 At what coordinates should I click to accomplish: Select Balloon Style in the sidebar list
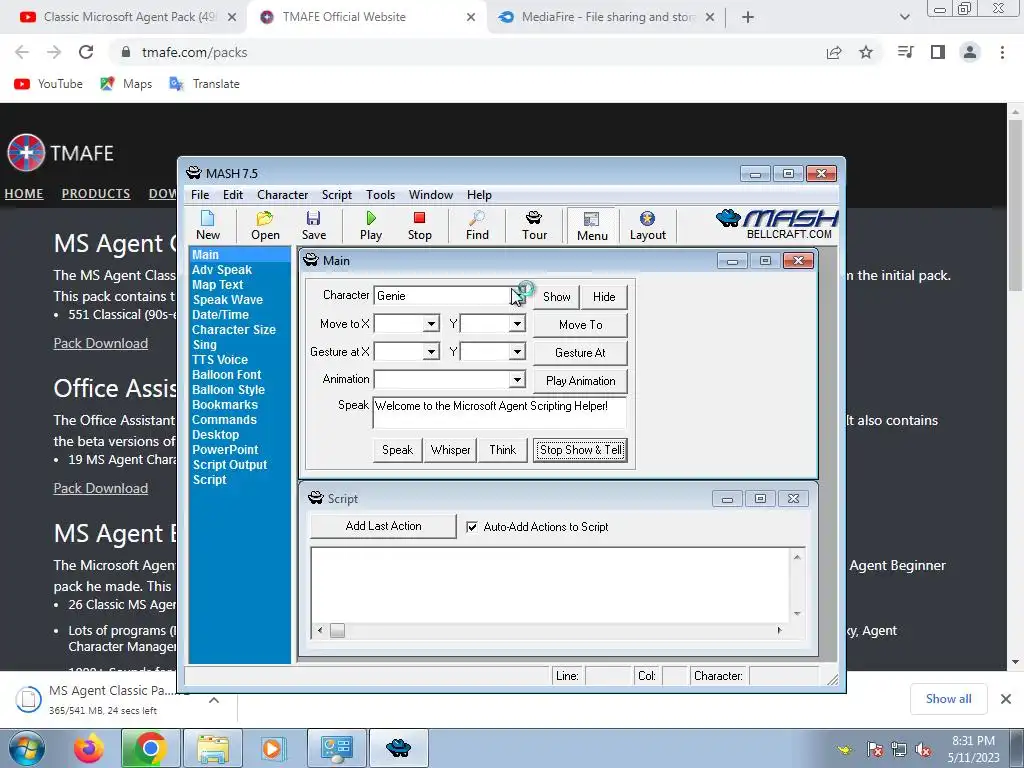click(x=229, y=389)
